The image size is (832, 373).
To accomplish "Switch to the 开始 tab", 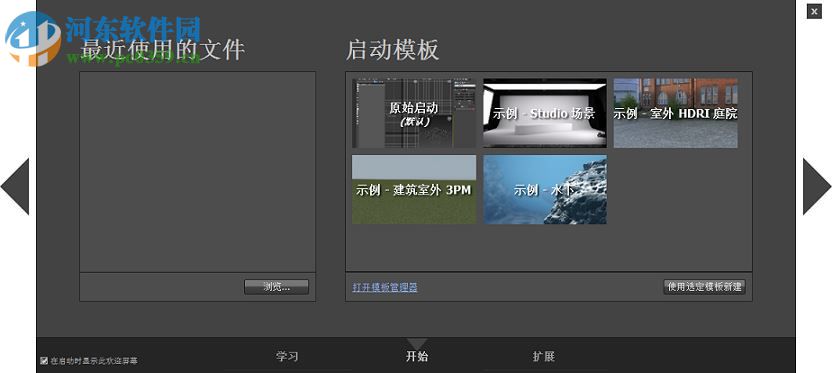I will coord(417,357).
